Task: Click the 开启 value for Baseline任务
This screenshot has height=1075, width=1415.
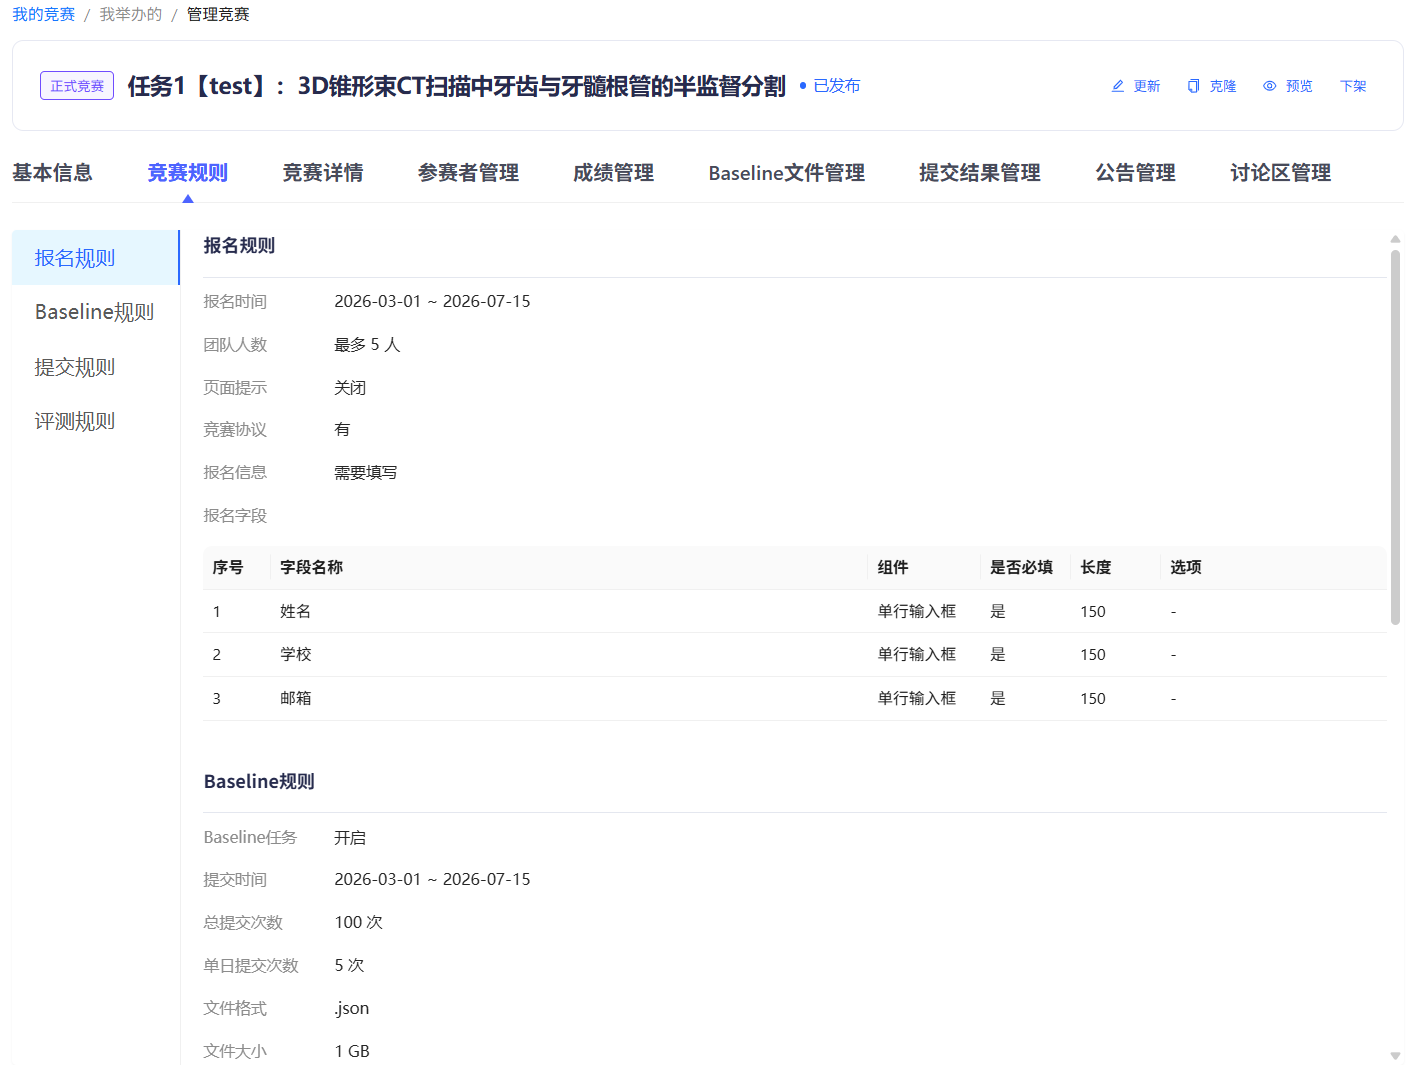Action: click(350, 838)
